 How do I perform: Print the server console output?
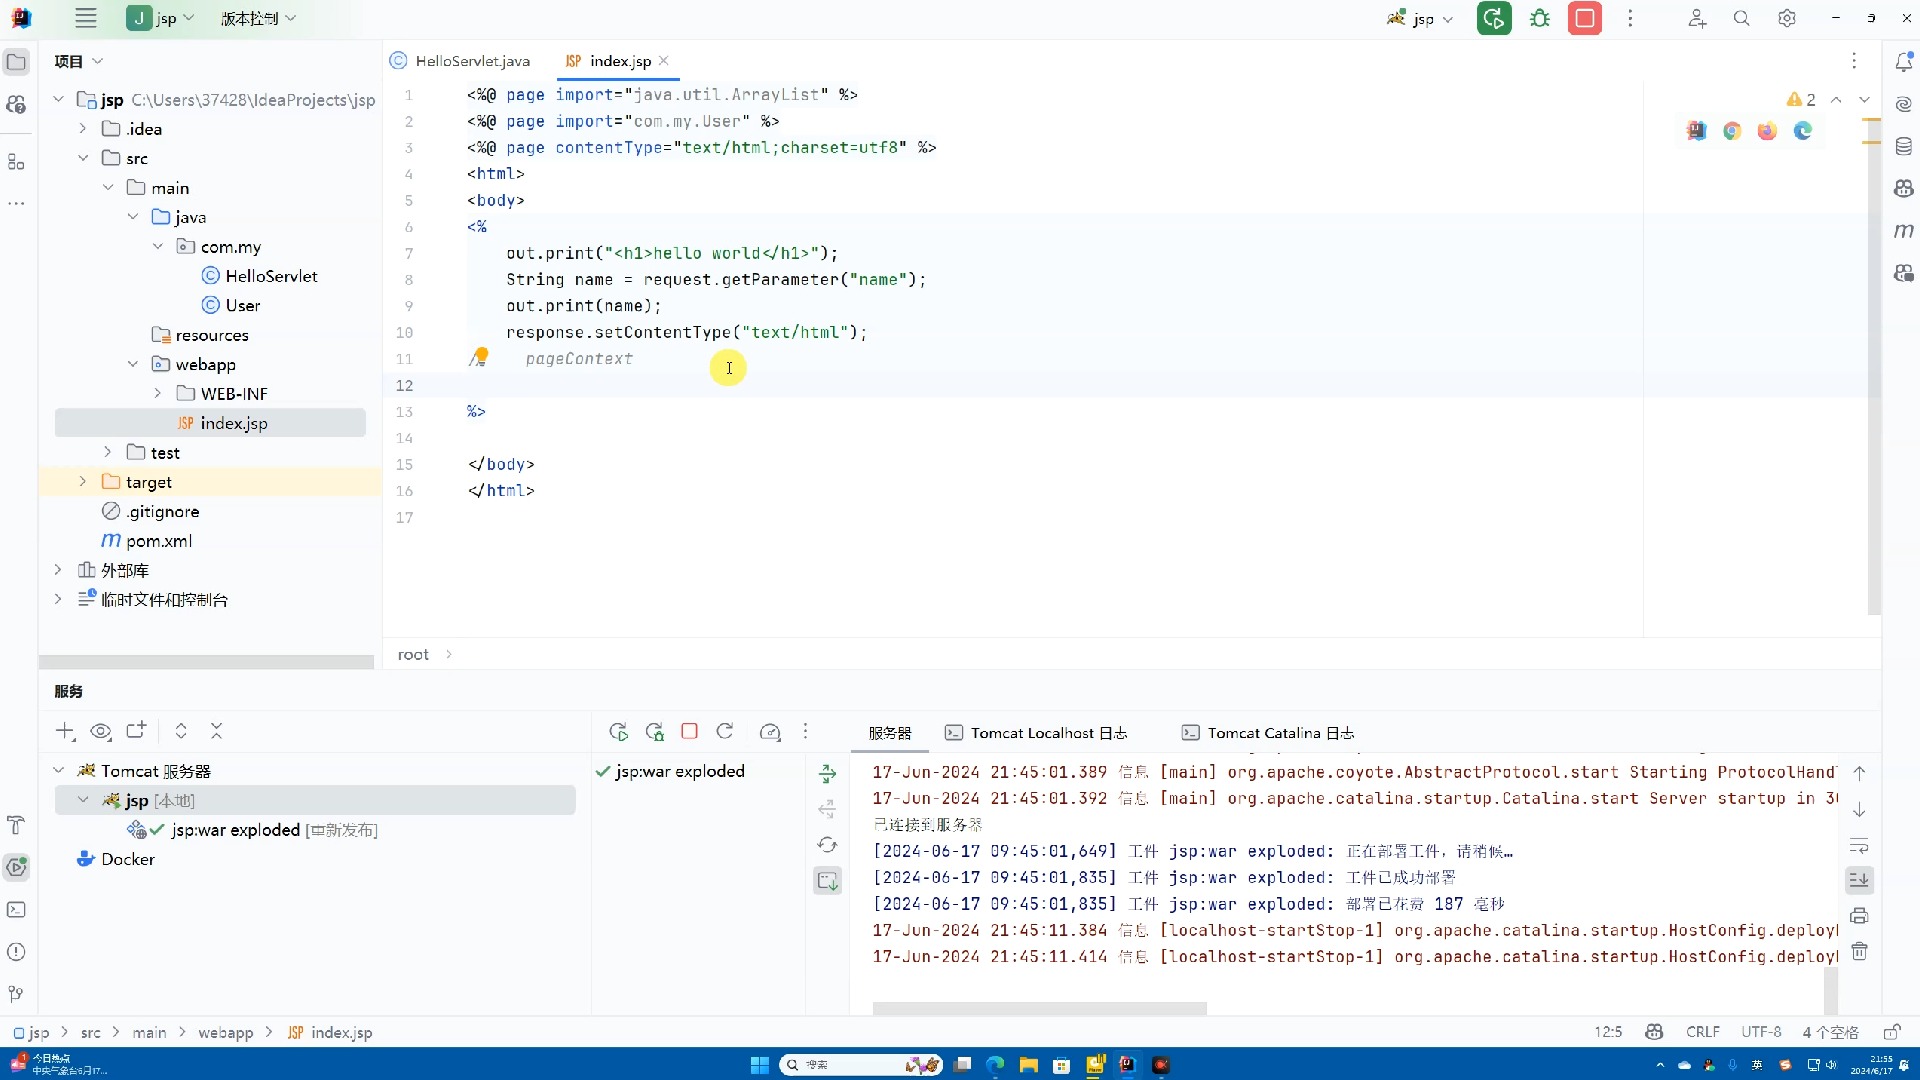point(1859,916)
